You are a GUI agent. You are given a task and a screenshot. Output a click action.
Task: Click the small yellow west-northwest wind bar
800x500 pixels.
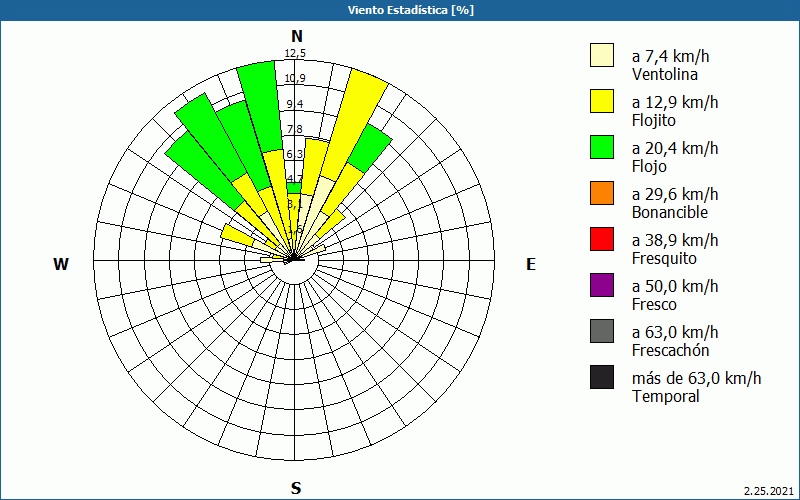[238, 235]
